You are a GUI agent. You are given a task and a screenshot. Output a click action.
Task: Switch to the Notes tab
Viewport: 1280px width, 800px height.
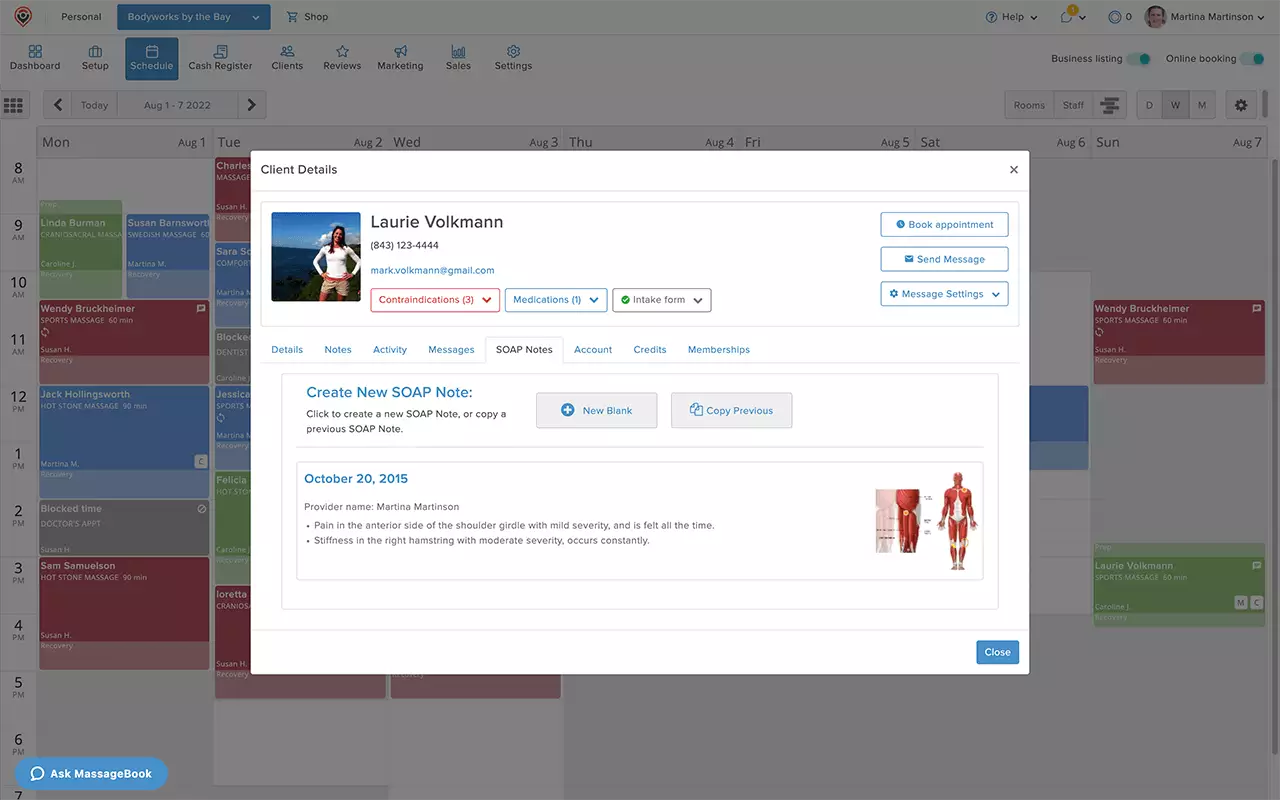click(337, 349)
